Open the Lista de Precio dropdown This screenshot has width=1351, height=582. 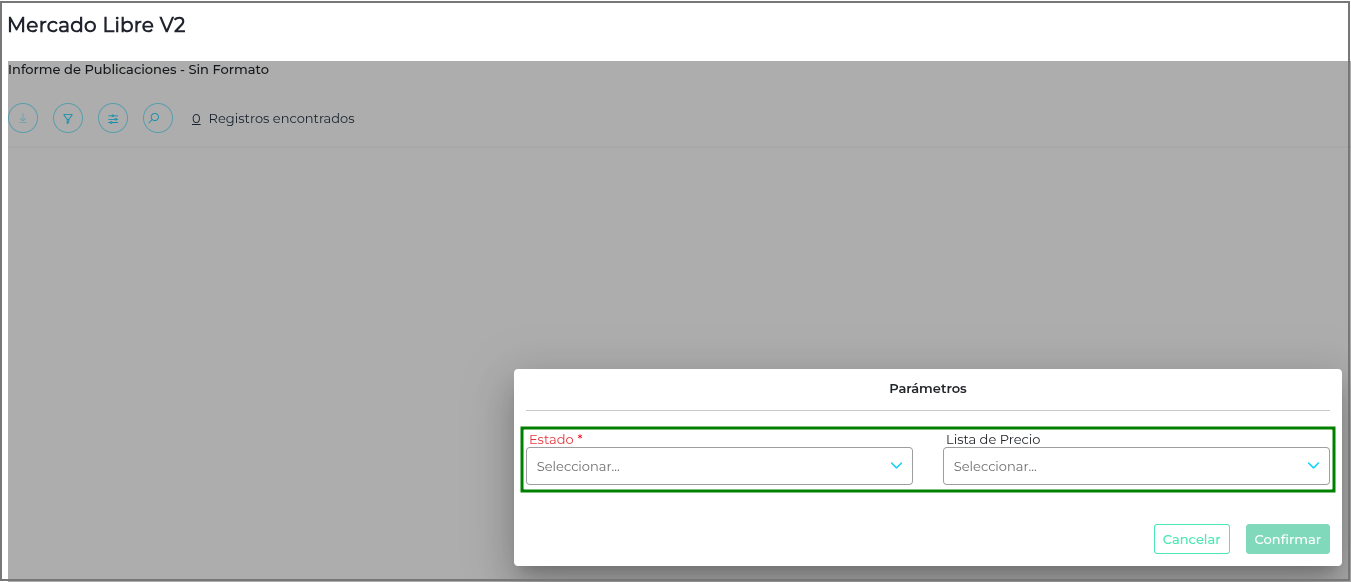[x=1136, y=466]
